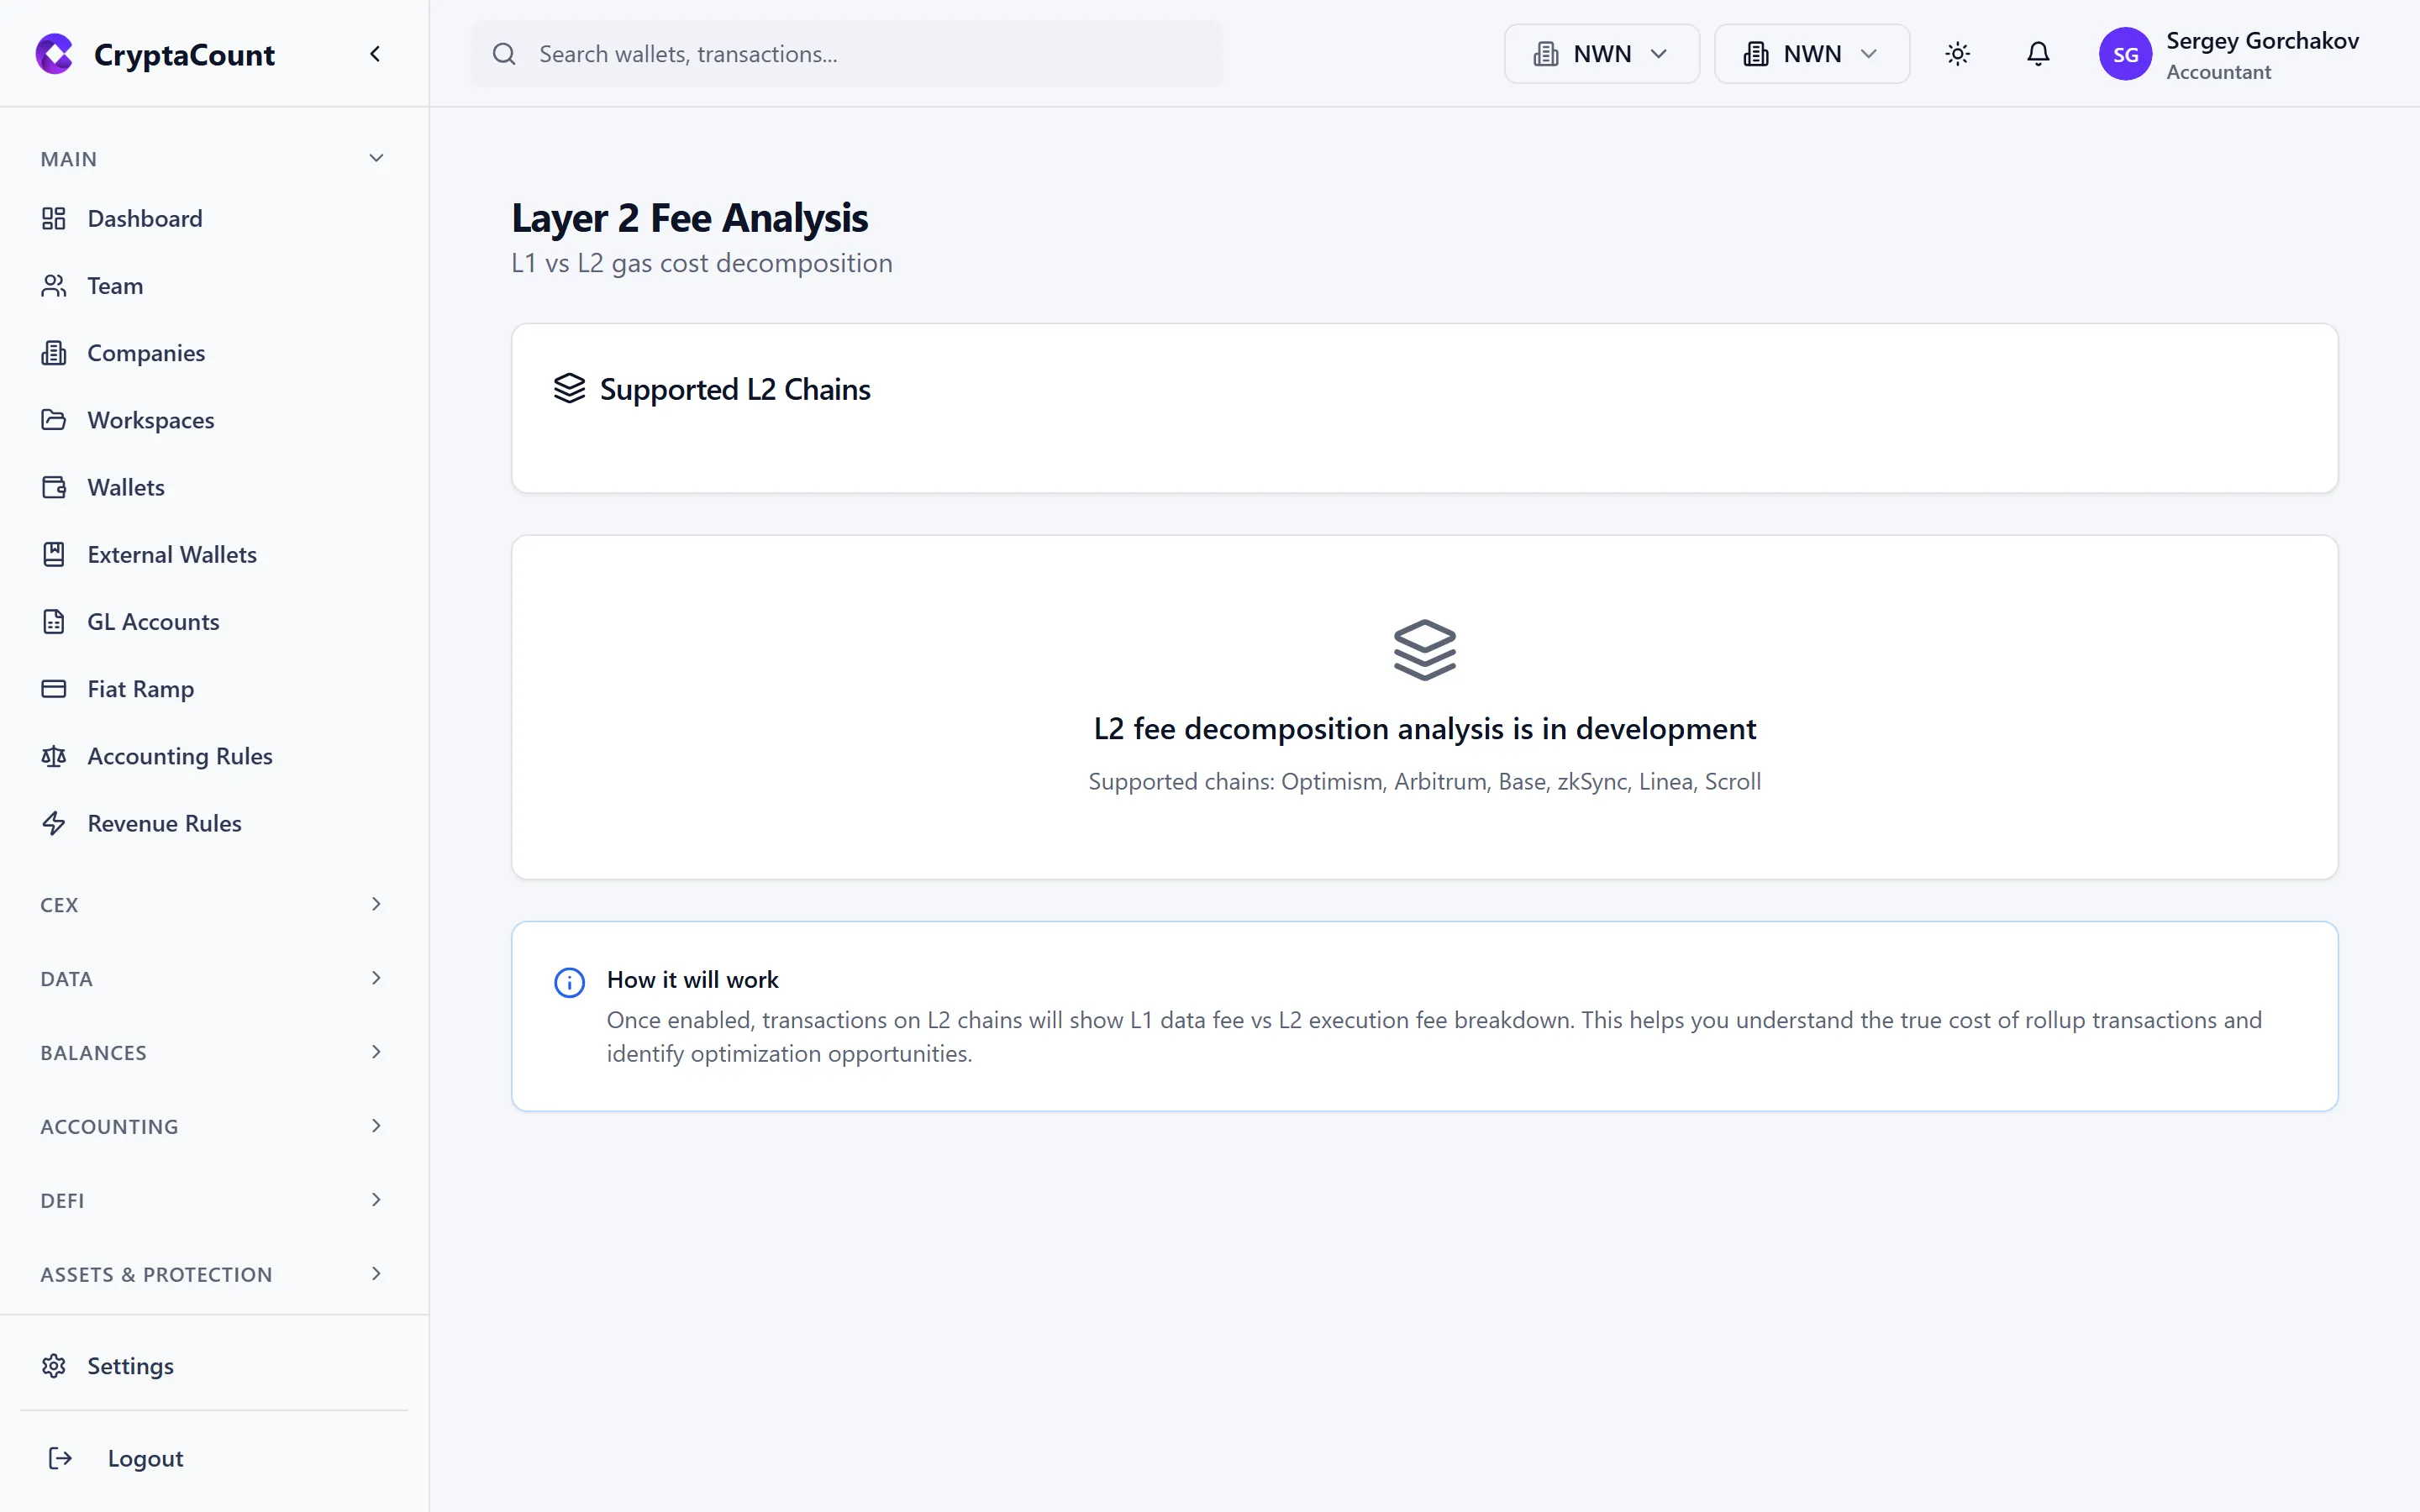Click the CryptaCount logo icon
2420x1512 pixels.
54,54
